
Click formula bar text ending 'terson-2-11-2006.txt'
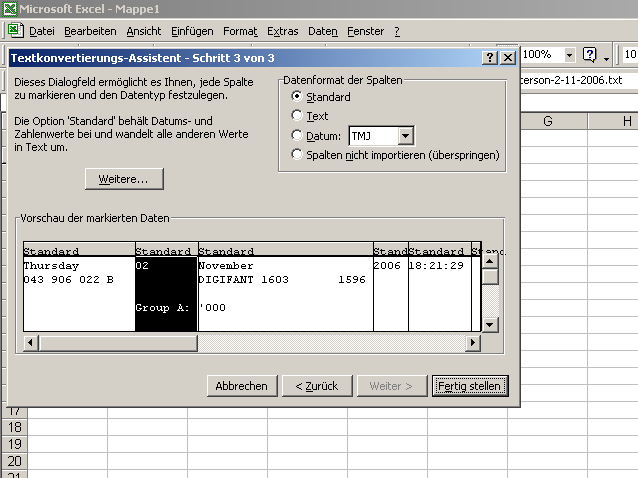point(572,80)
